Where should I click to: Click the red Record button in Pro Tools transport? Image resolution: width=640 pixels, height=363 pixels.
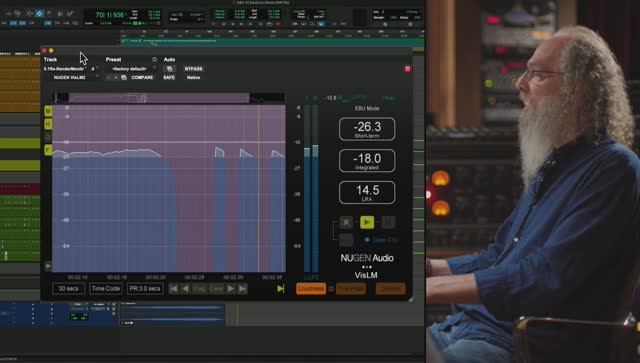(x=278, y=24)
